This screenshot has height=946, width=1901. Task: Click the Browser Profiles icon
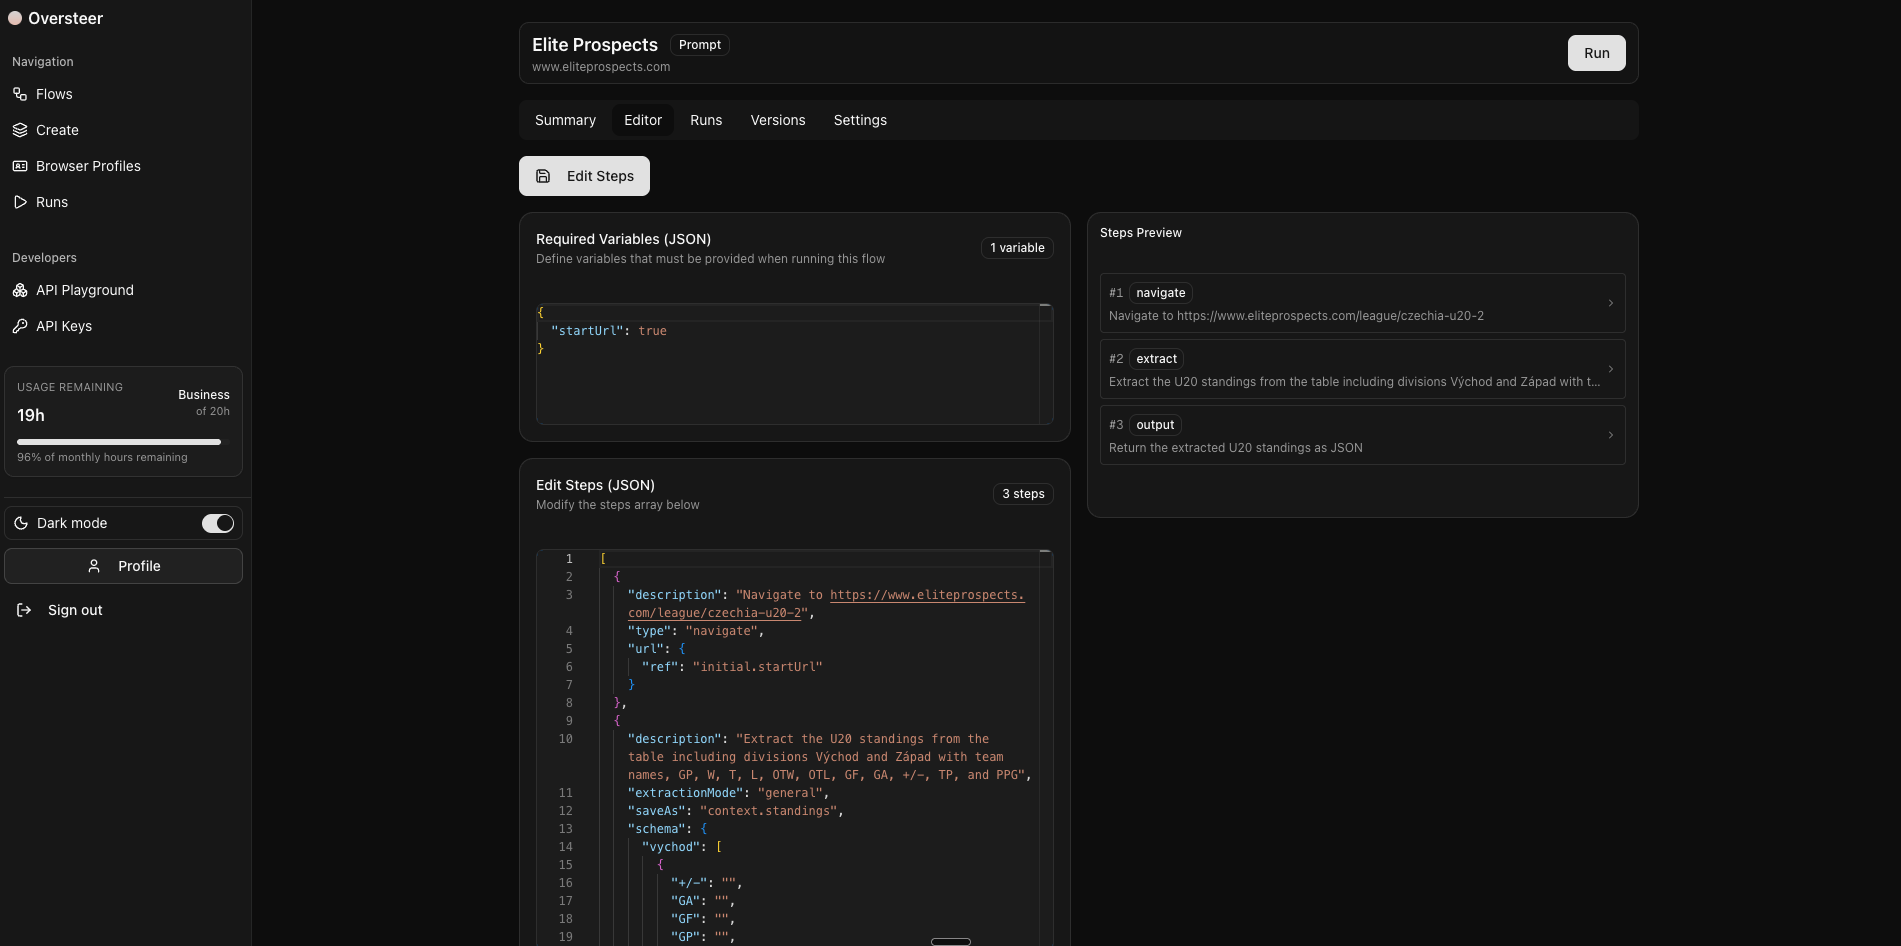click(20, 166)
